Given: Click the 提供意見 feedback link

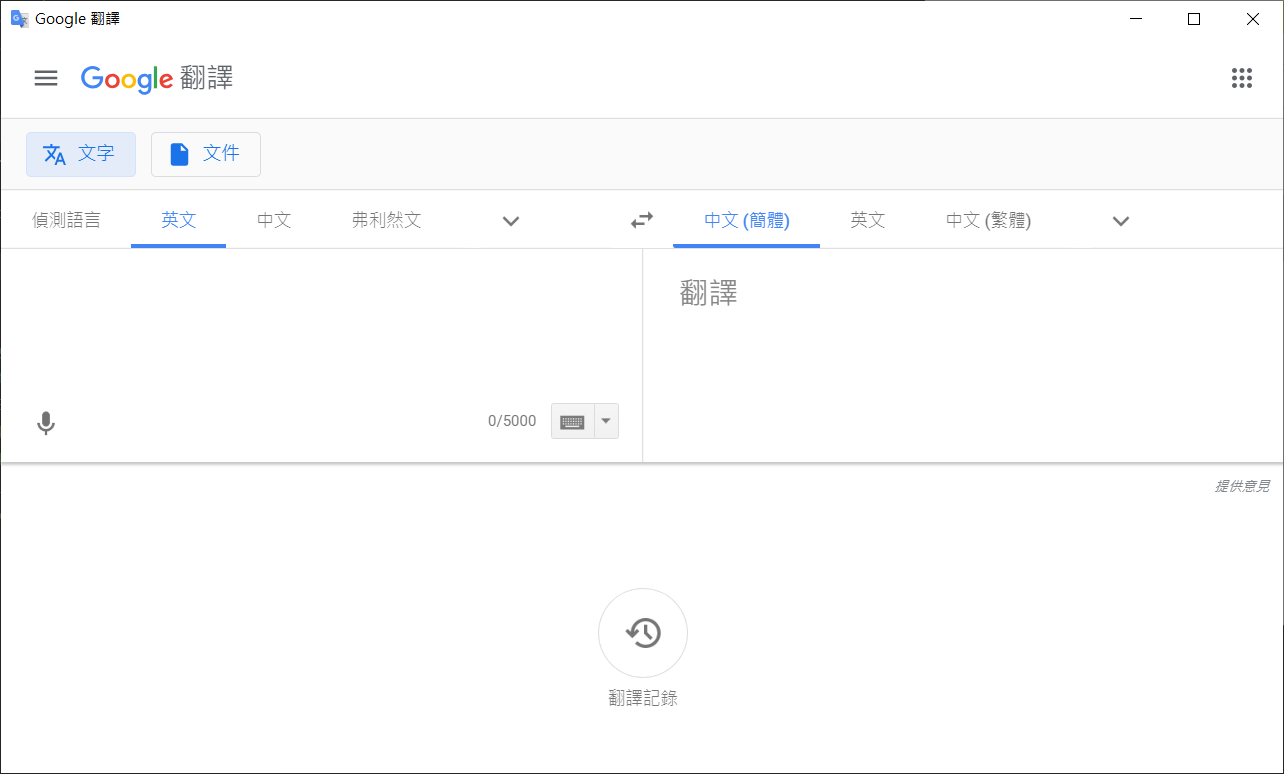Looking at the screenshot, I should coord(1242,486).
